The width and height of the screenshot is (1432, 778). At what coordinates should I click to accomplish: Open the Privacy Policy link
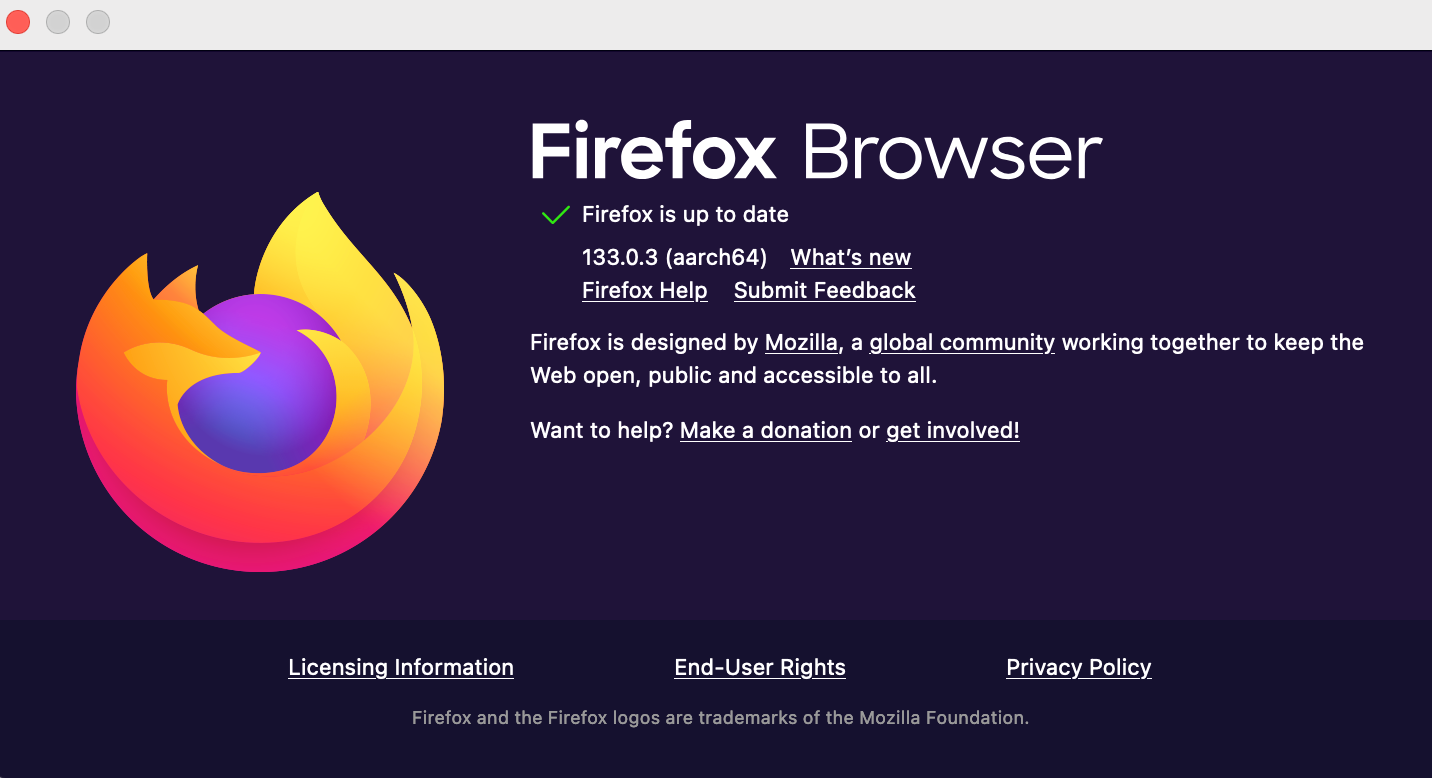[x=1079, y=668]
